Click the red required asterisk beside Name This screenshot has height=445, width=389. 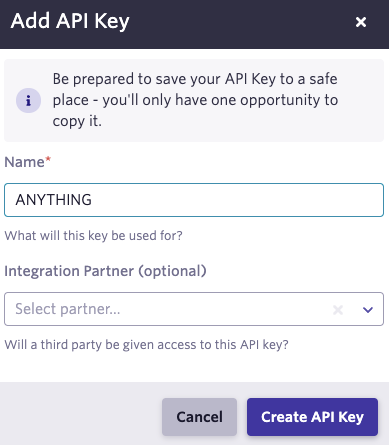[48, 159]
